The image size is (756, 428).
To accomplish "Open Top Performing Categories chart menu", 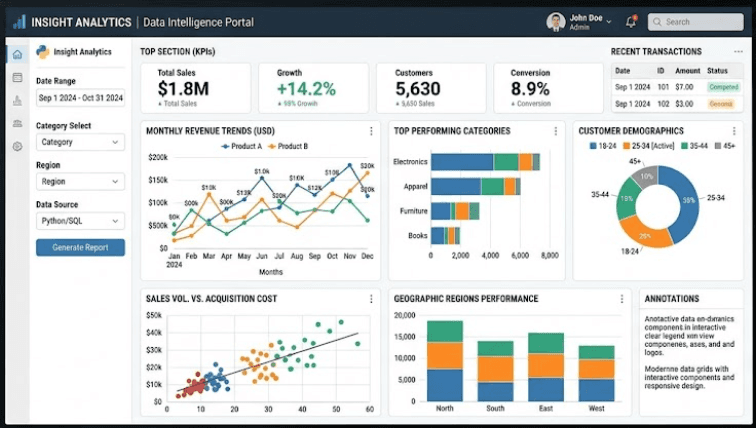I will pos(555,131).
